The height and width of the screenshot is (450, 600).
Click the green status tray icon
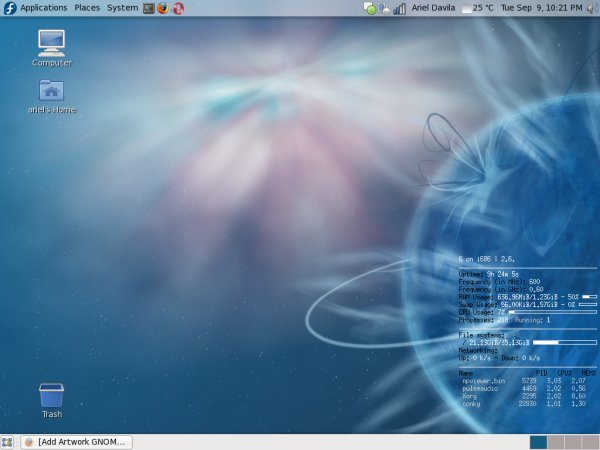(x=370, y=8)
